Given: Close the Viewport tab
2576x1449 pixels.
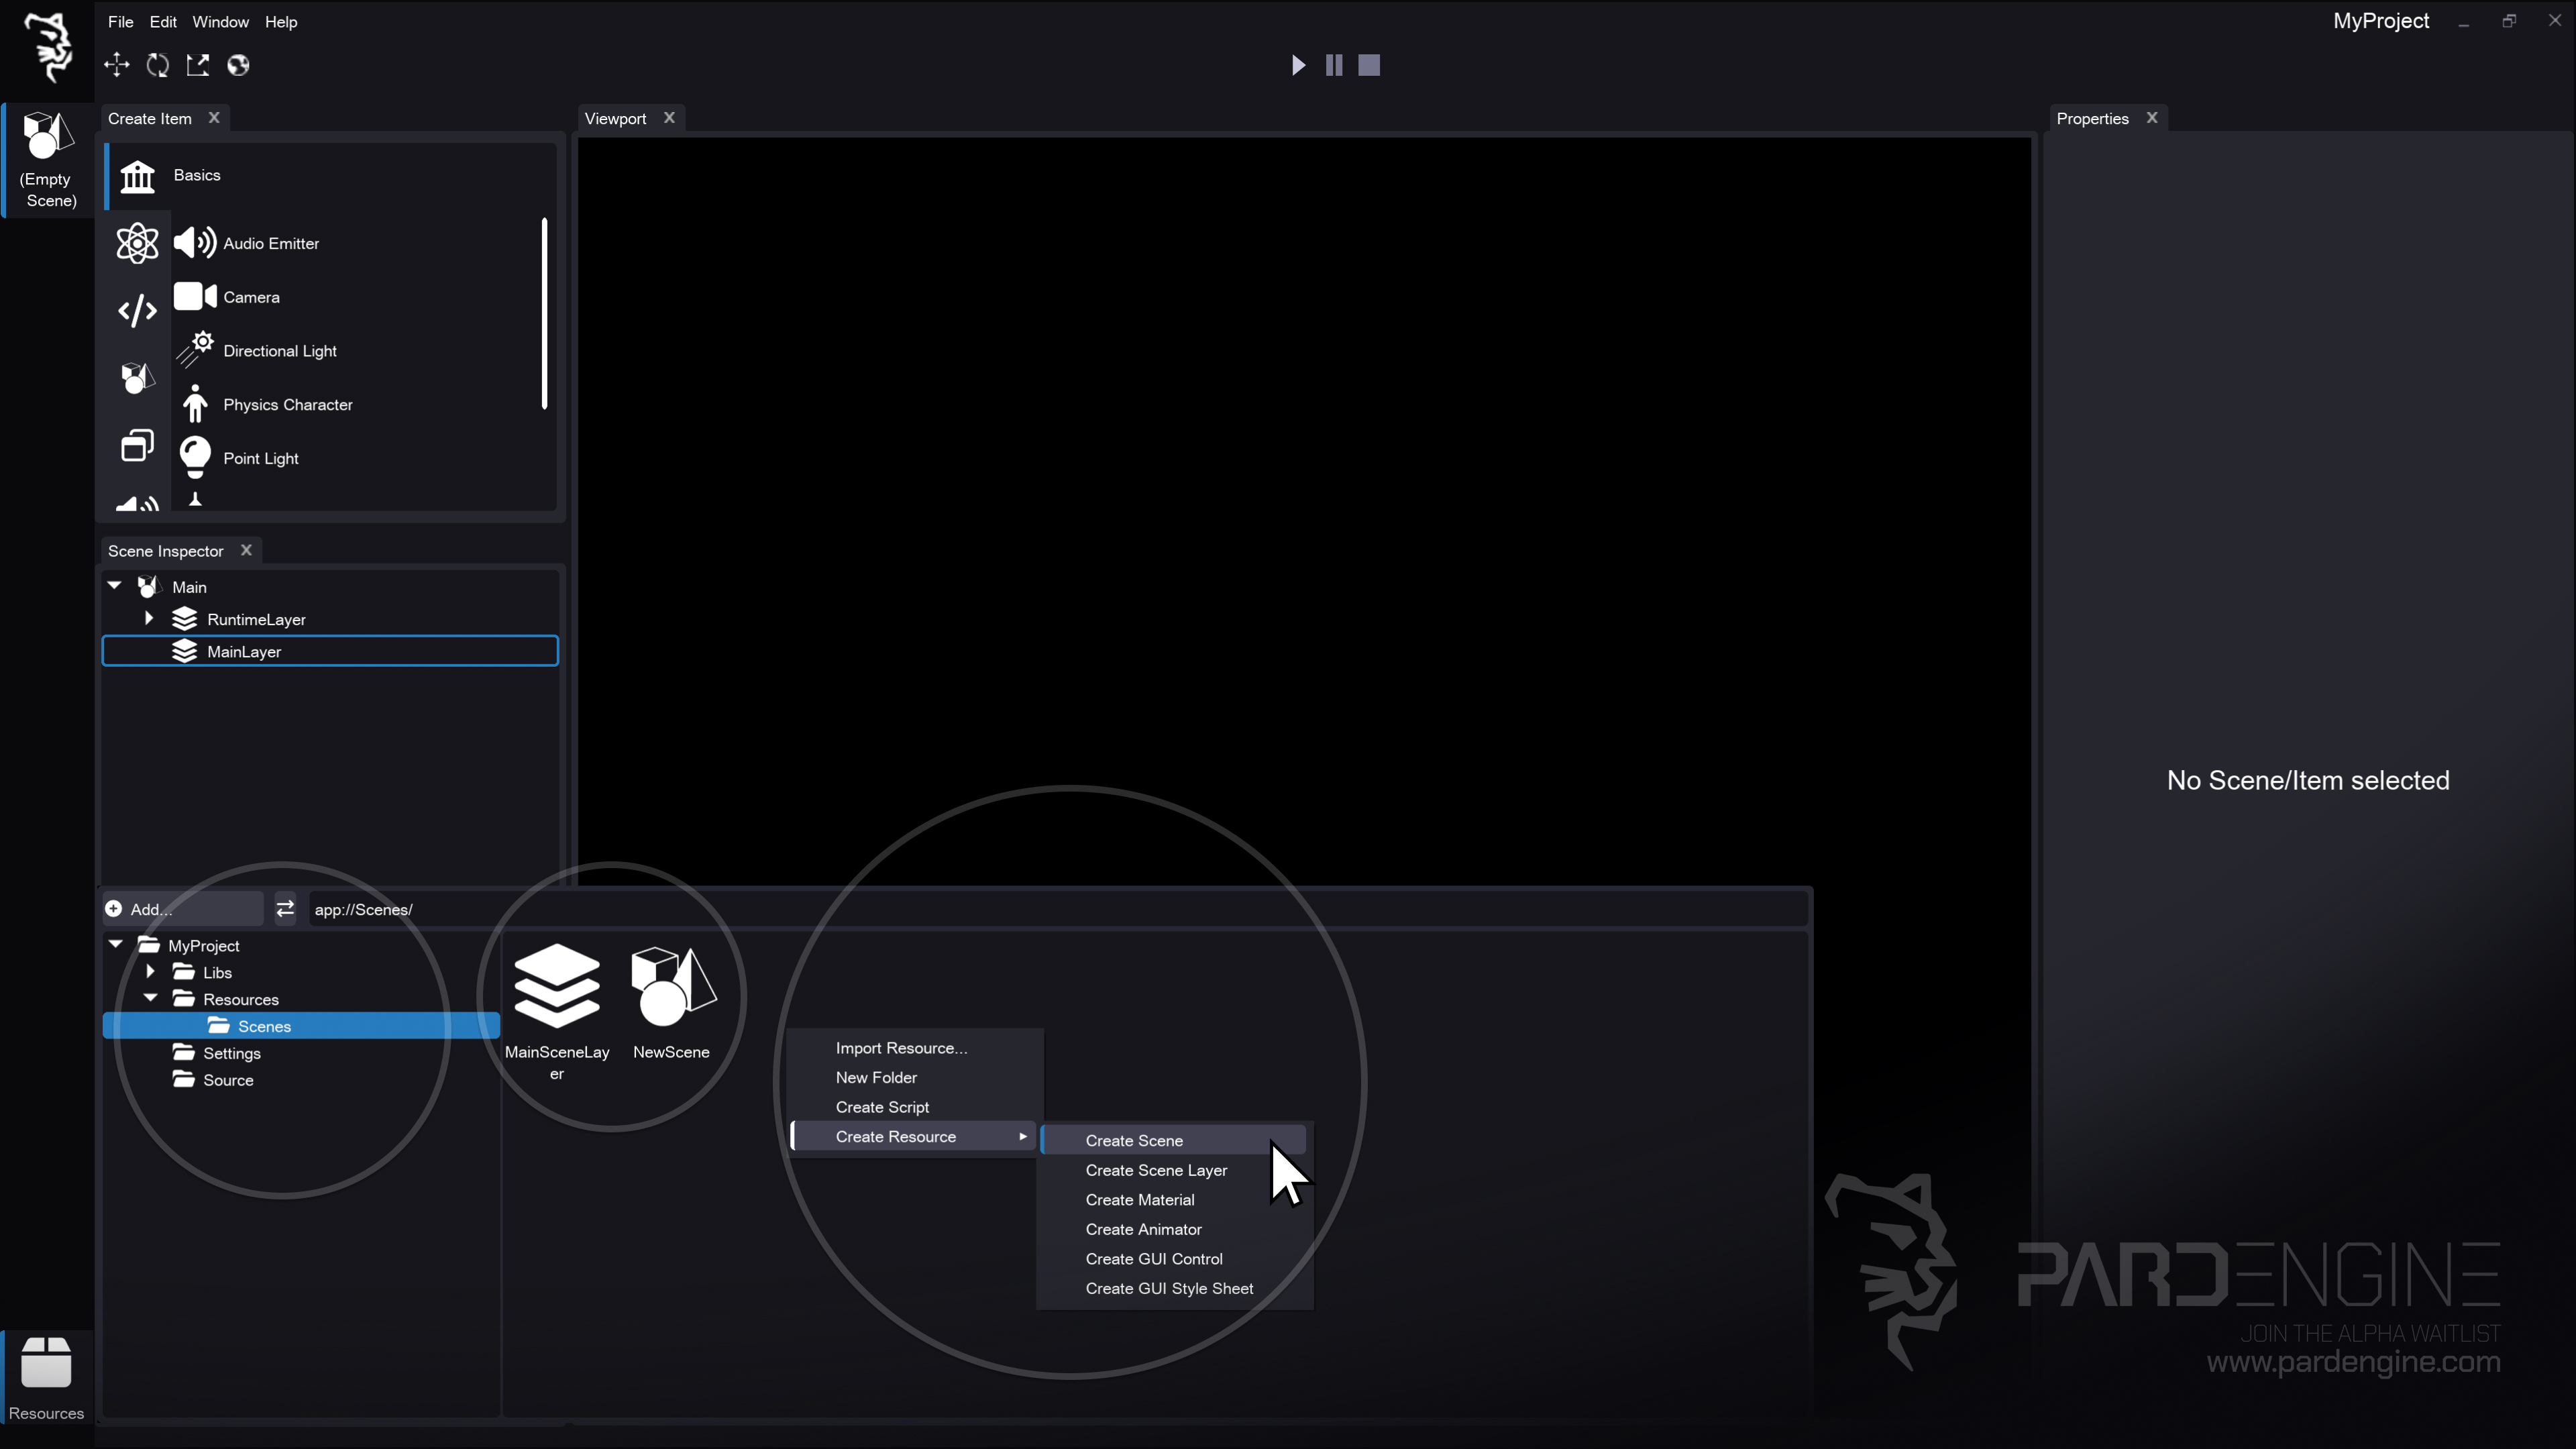Looking at the screenshot, I should pyautogui.click(x=669, y=117).
